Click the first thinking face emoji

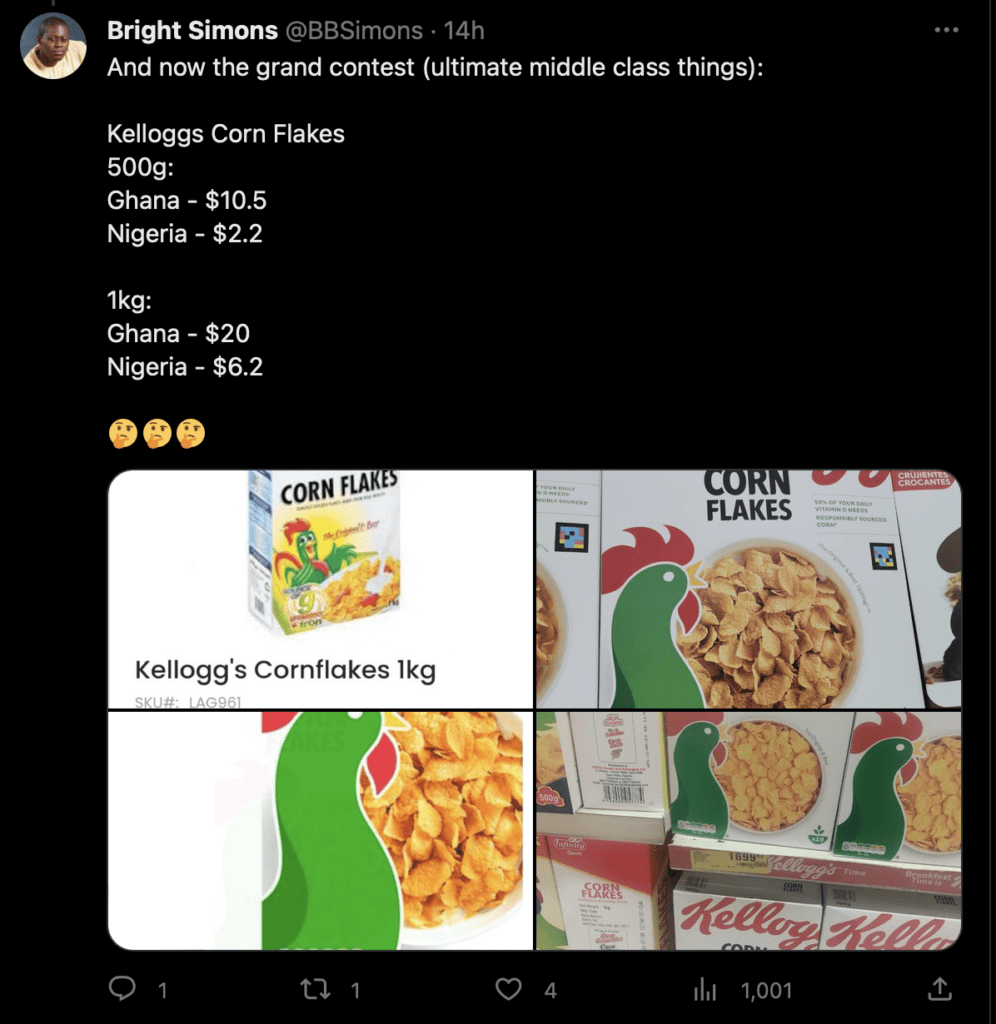click(x=122, y=434)
